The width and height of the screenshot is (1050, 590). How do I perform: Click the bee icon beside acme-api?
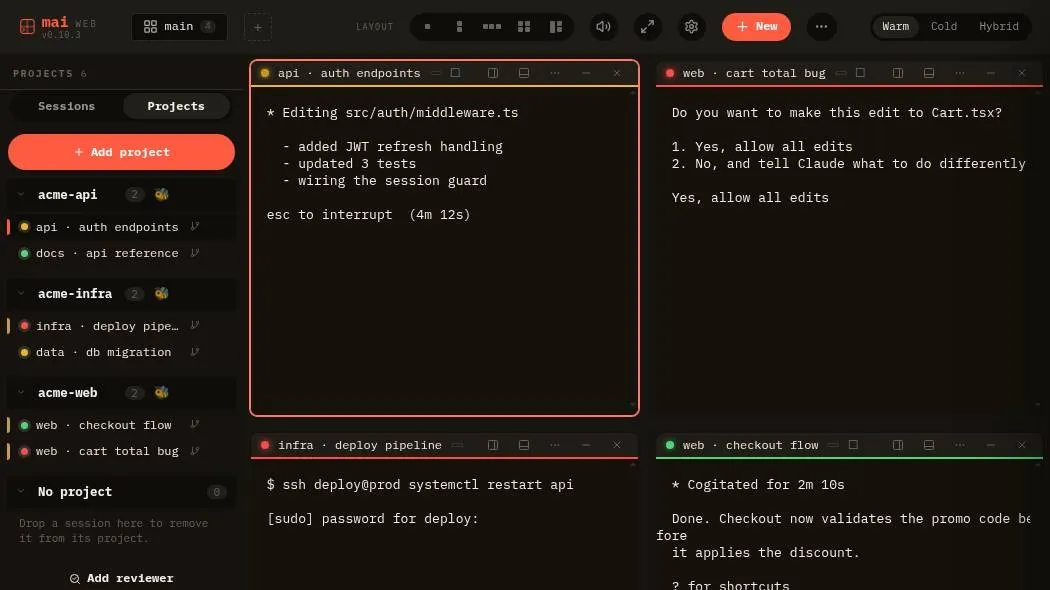(161, 194)
